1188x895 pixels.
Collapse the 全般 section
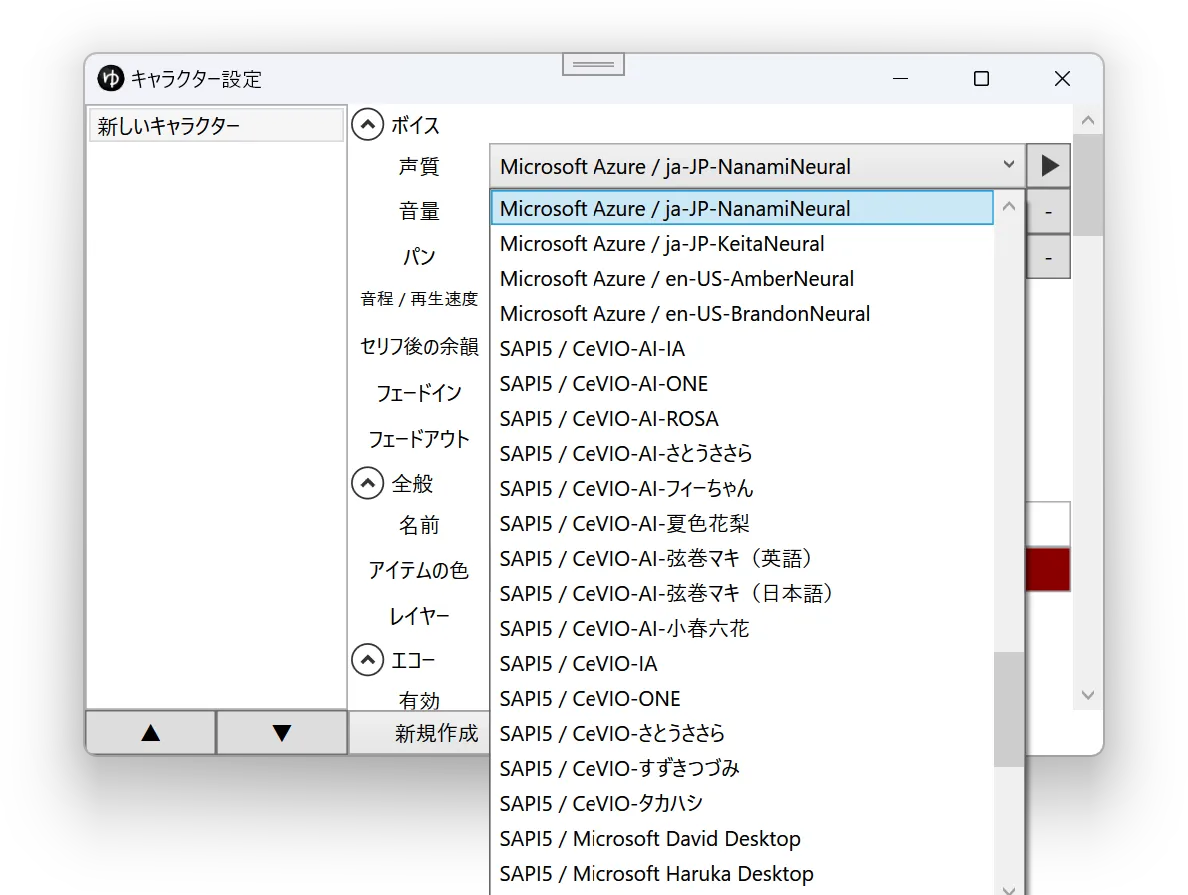pyautogui.click(x=368, y=483)
